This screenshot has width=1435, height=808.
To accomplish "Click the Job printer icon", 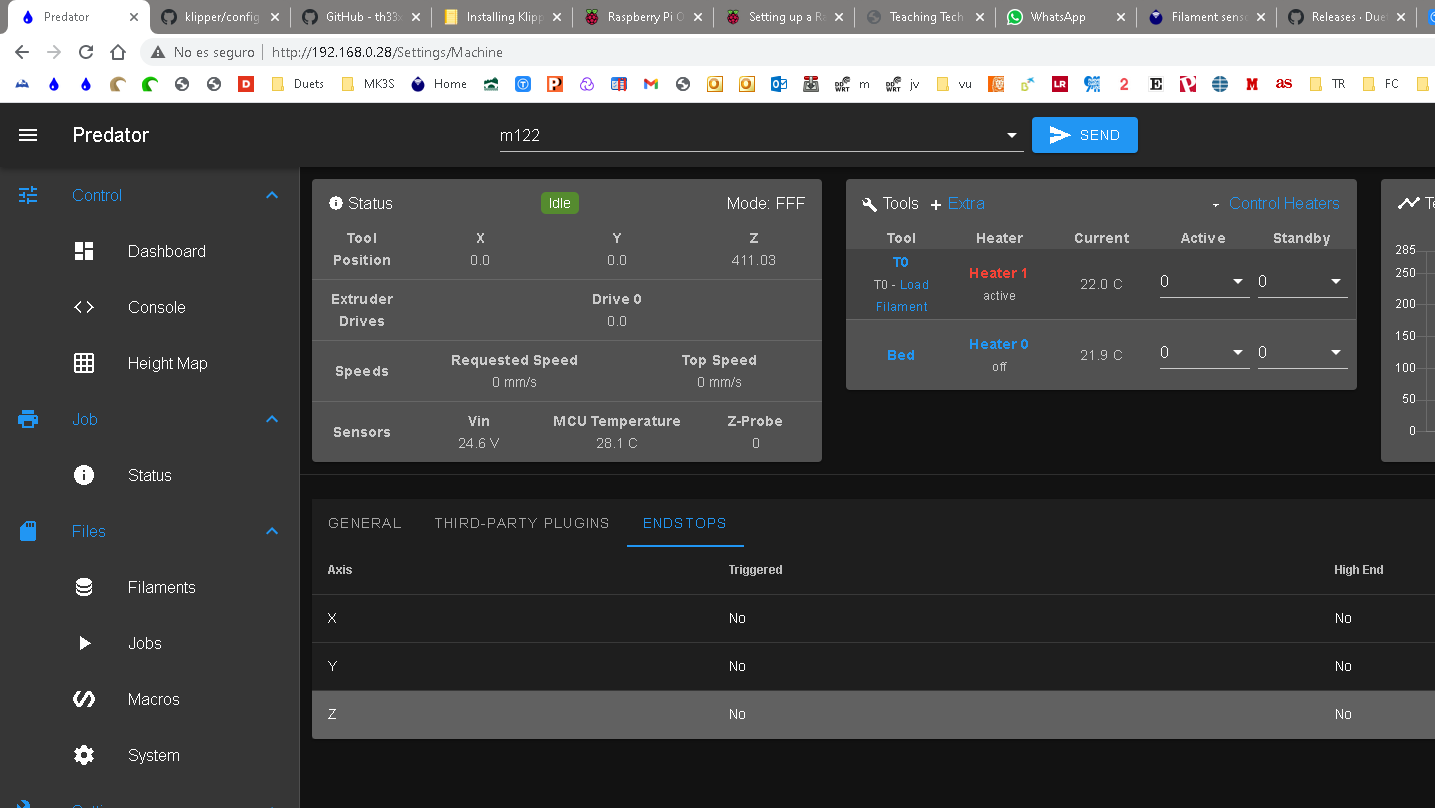I will [28, 419].
